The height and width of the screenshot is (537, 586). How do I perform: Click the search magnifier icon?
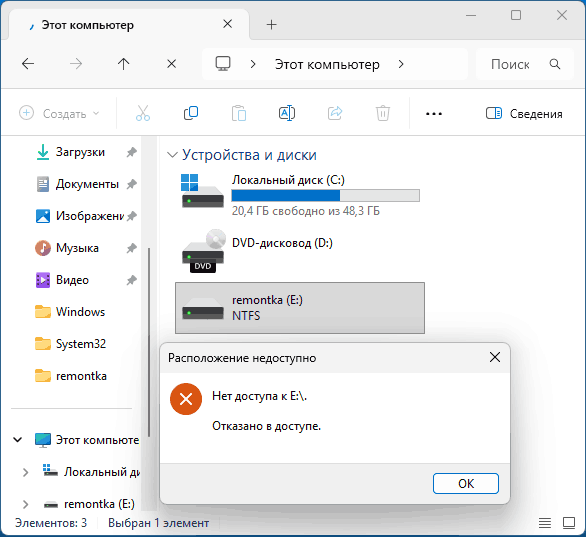[555, 64]
